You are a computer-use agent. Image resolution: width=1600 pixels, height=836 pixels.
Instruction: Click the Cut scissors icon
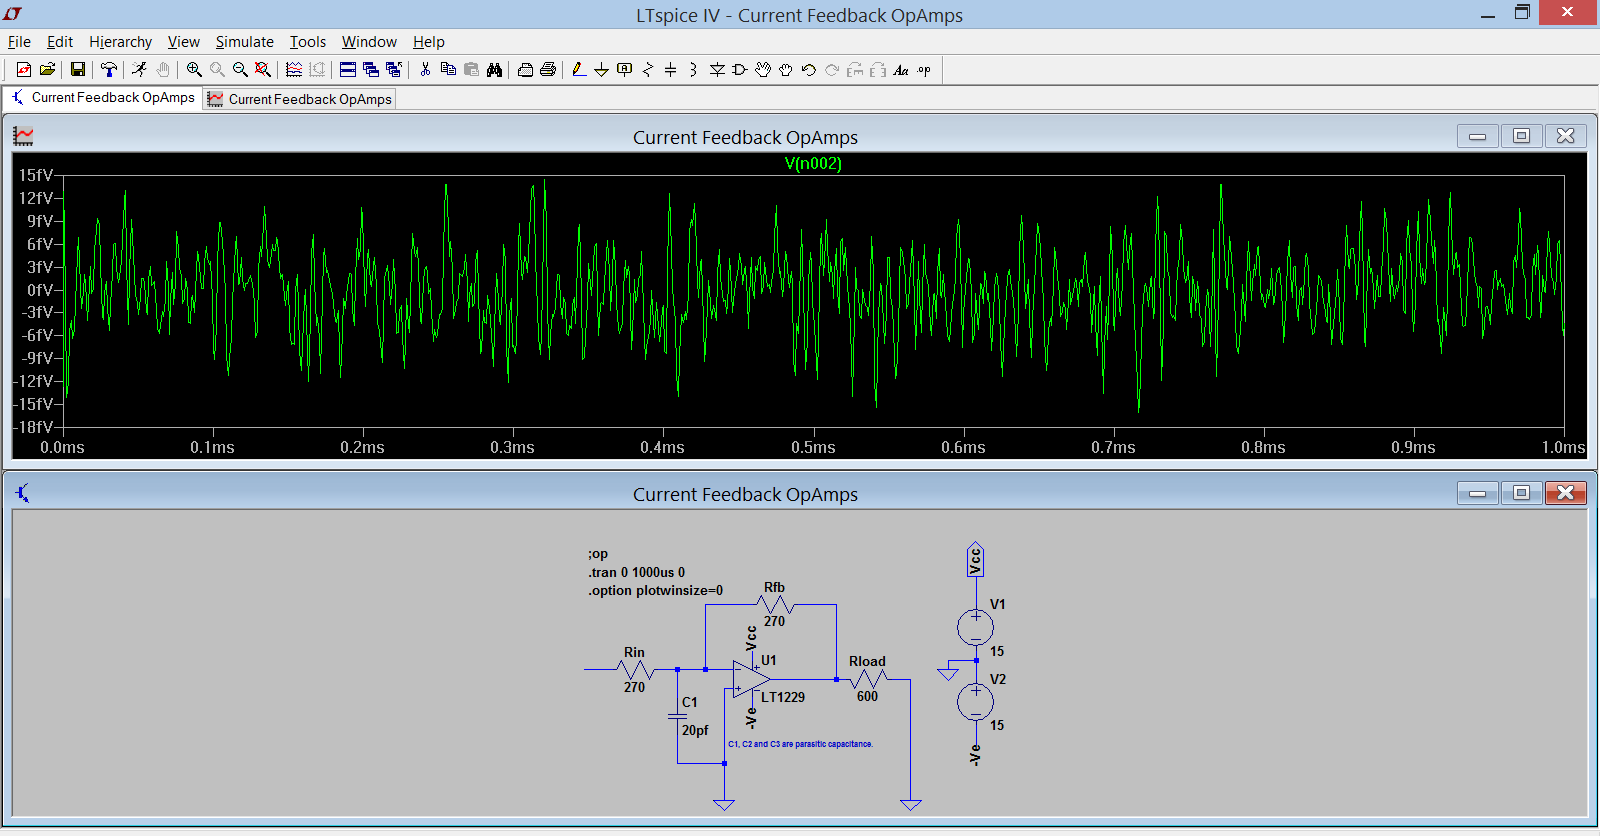[425, 70]
